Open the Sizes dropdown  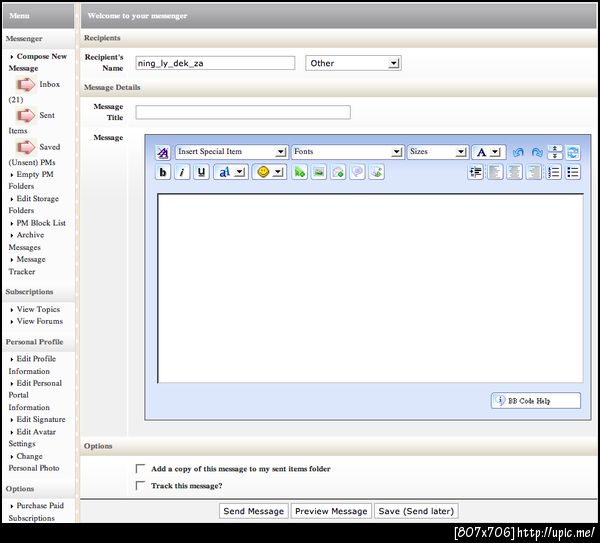(437, 152)
